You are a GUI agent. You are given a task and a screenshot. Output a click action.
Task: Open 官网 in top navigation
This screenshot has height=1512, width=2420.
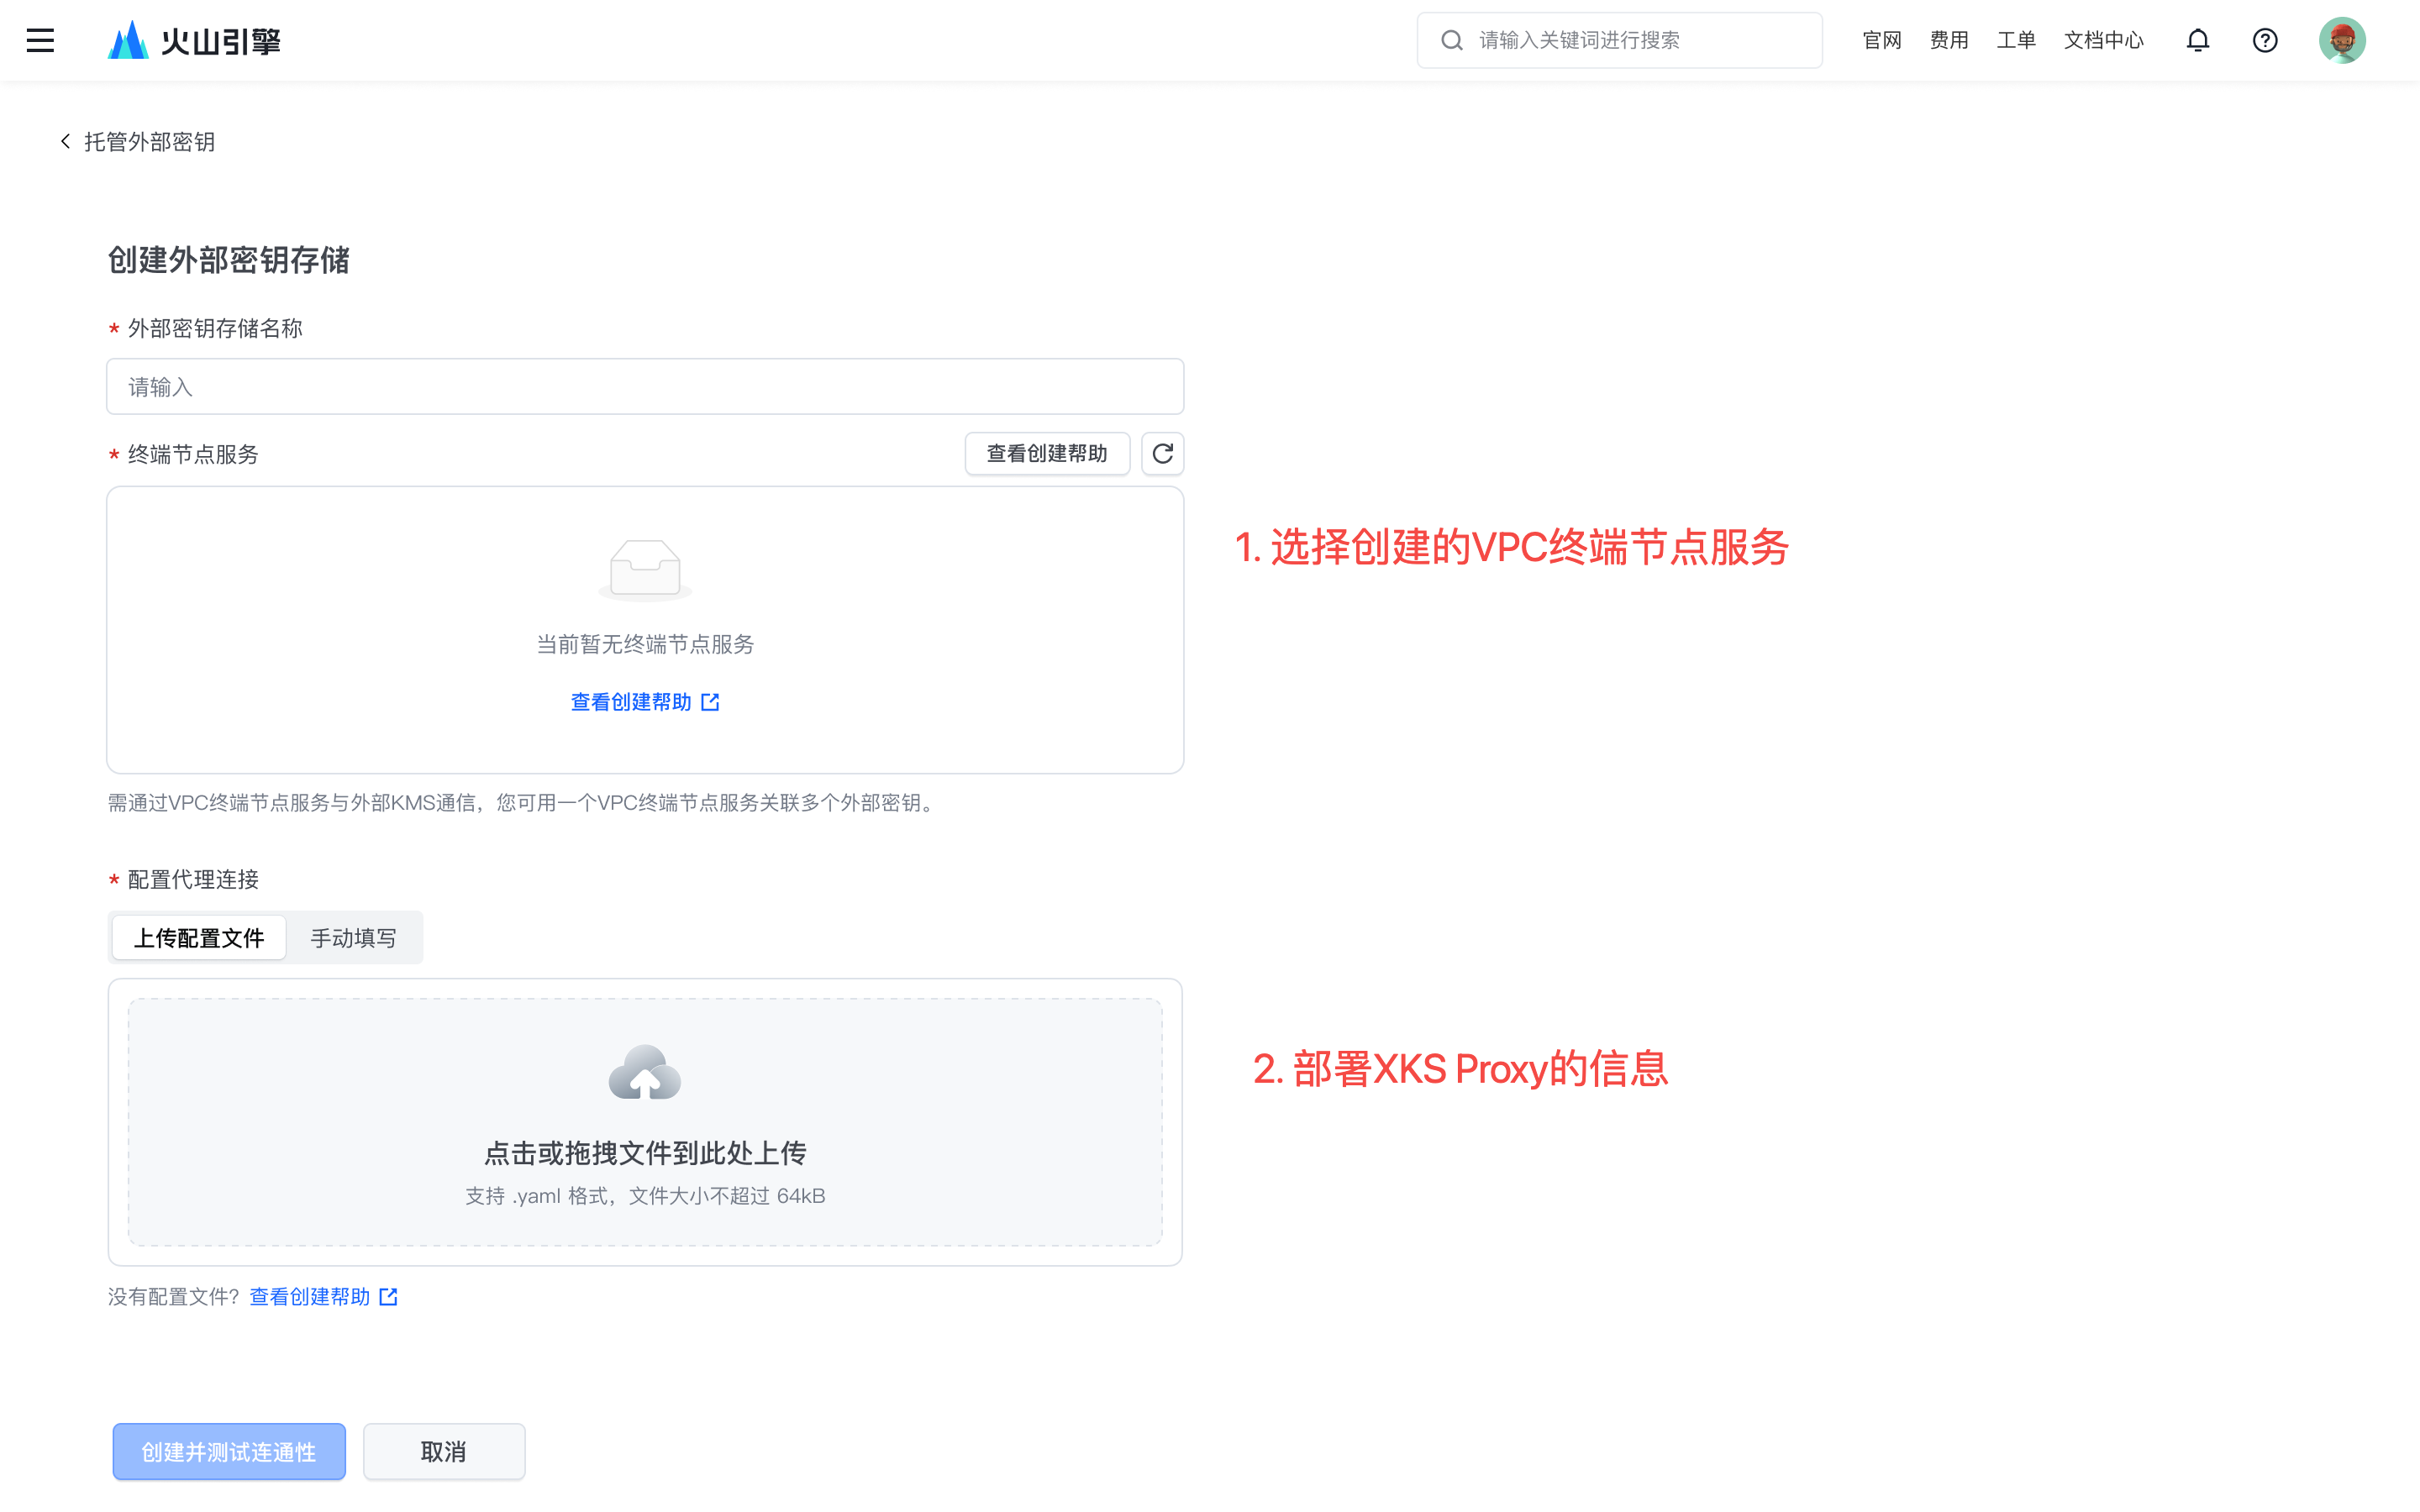1881,40
